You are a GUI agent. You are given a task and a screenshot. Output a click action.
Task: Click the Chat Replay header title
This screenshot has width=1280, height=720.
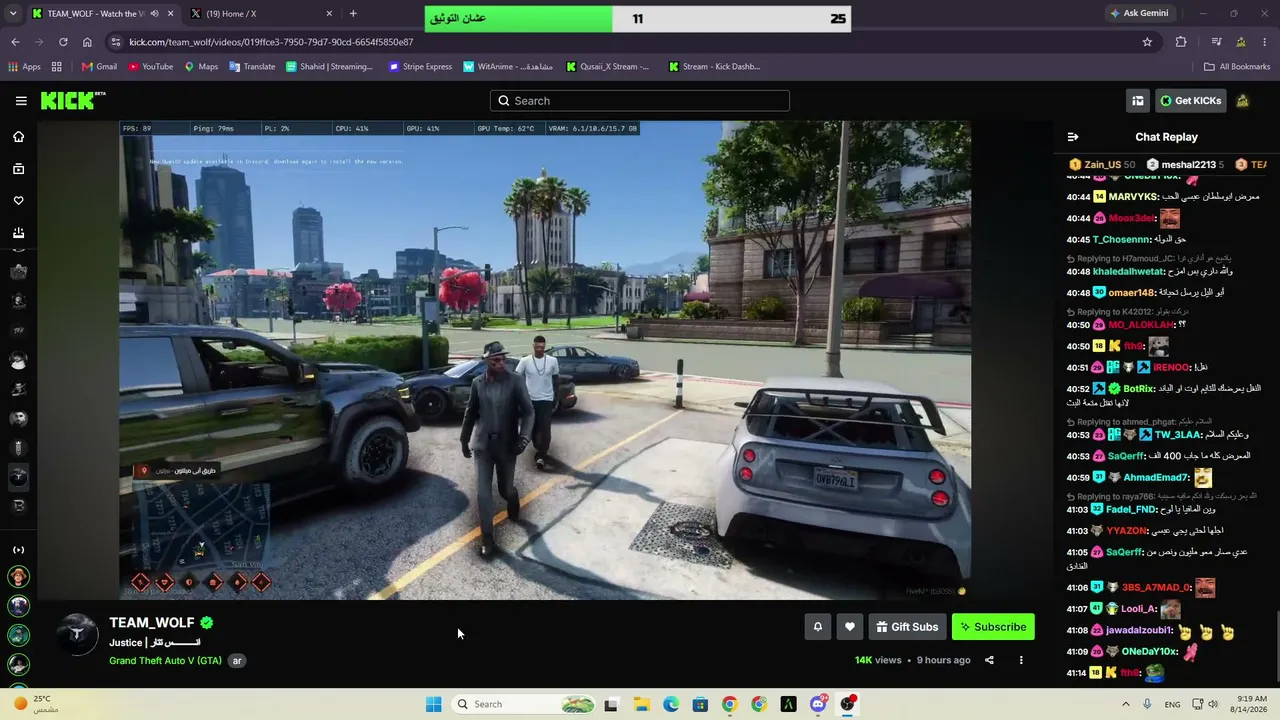(x=1166, y=137)
